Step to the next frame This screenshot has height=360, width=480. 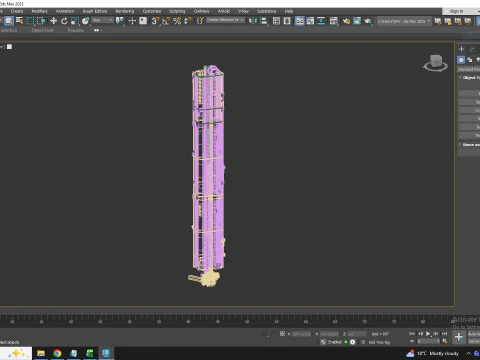436,334
